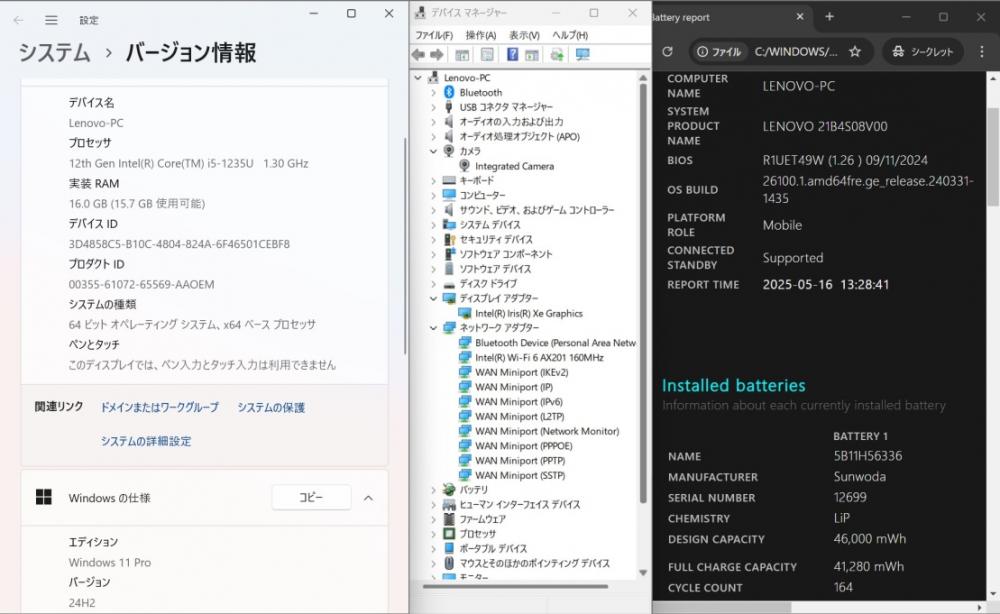Click FULL CHARGE CAPACITY value 41,280 mWh
1000x614 pixels.
pyautogui.click(x=868, y=566)
